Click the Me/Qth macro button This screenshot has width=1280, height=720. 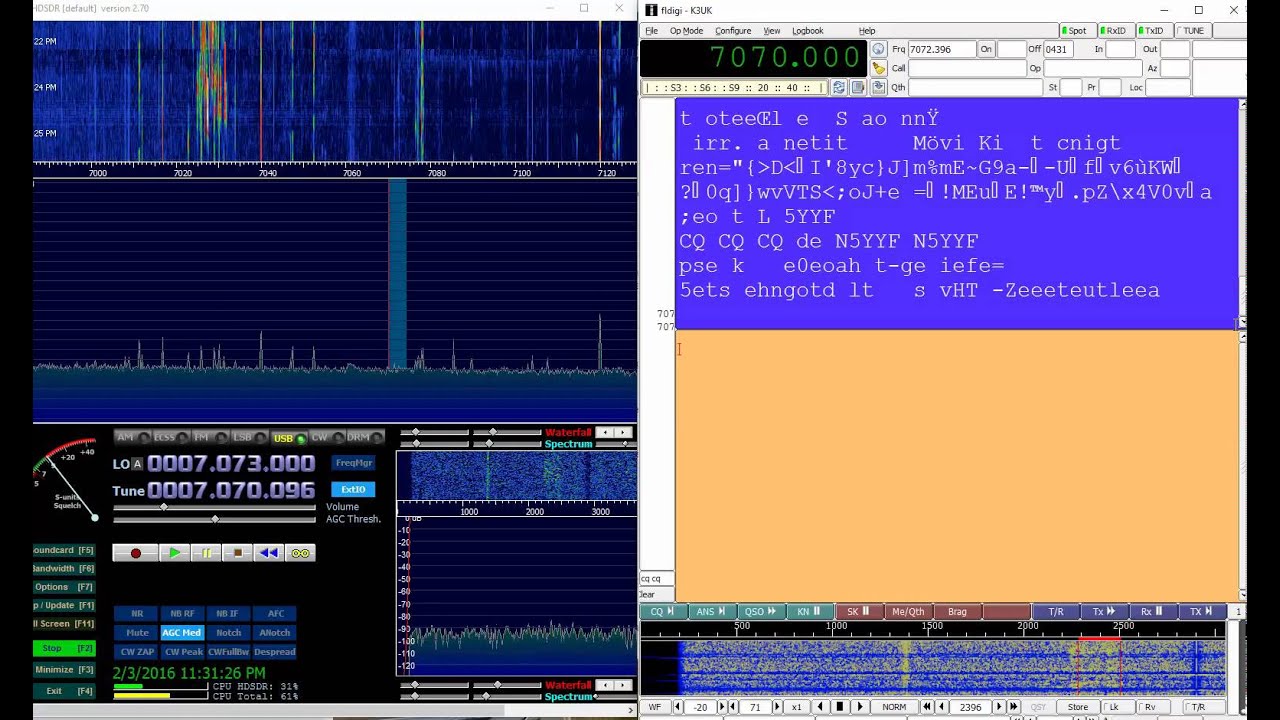click(908, 612)
